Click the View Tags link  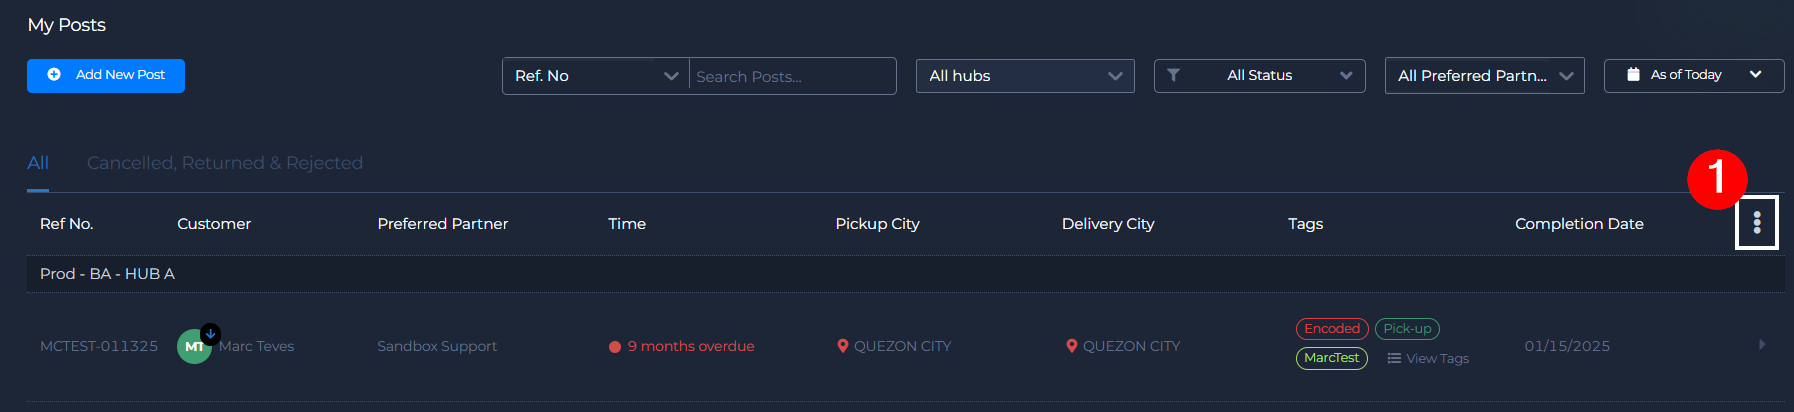[1428, 359]
